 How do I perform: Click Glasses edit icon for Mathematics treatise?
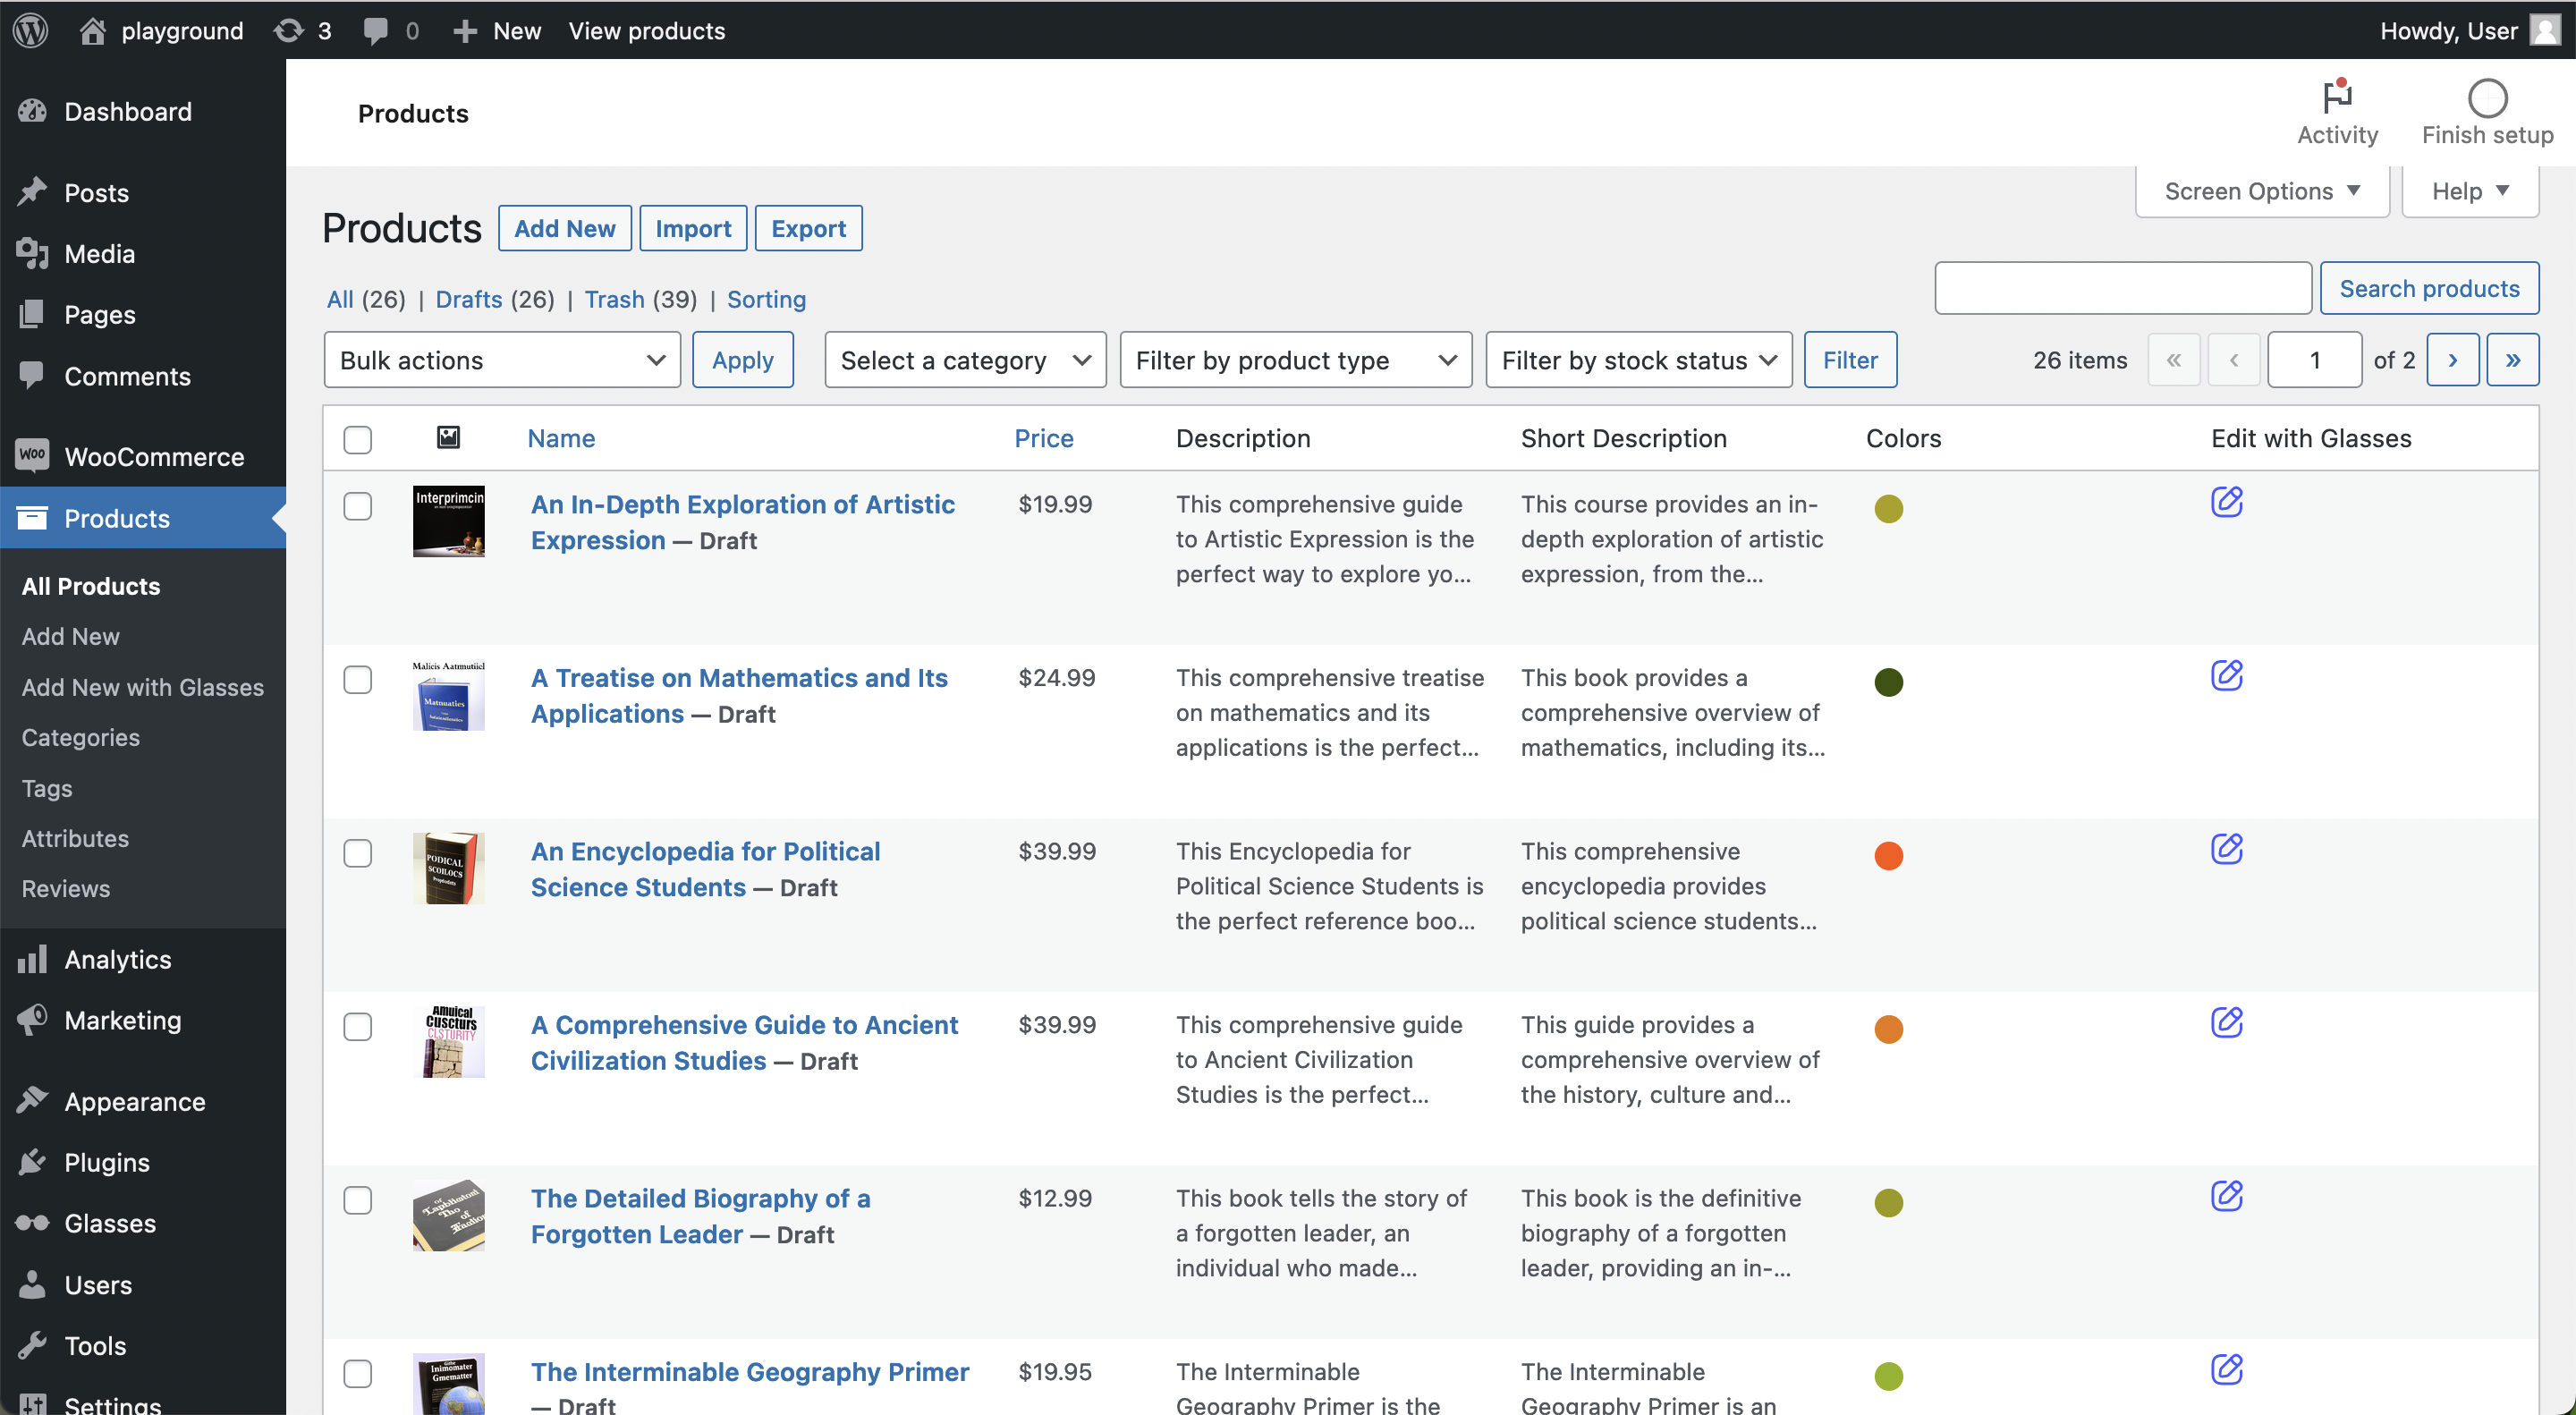(x=2226, y=675)
